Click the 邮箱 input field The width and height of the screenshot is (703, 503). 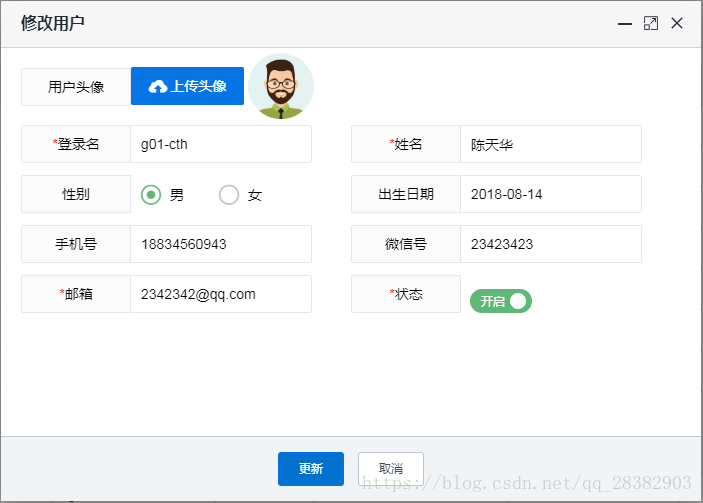pos(221,294)
